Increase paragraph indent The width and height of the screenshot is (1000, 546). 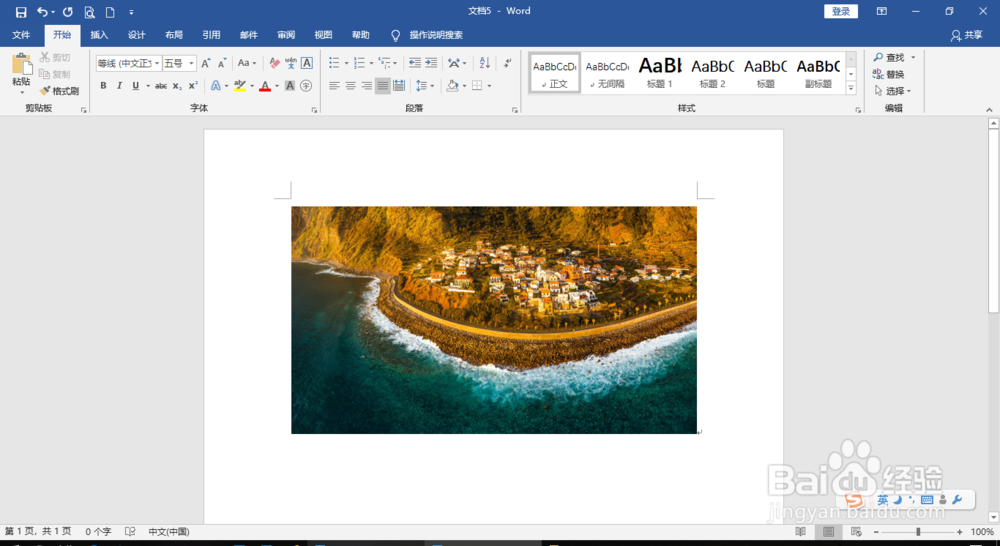tap(431, 63)
